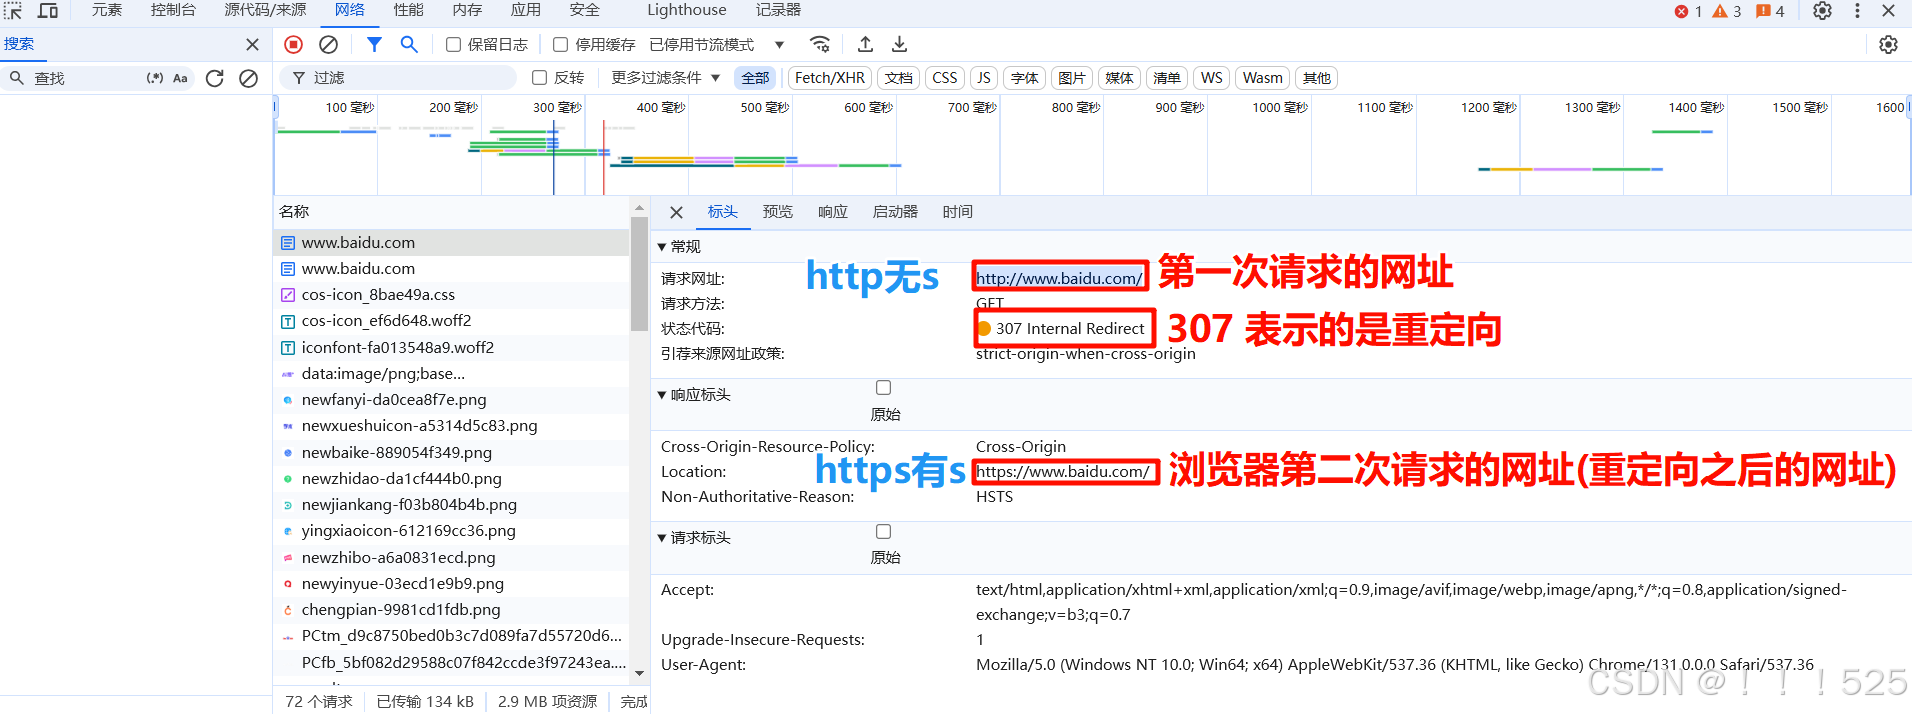The width and height of the screenshot is (1912, 714).
Task: Click the warnings count indicator
Action: (x=1726, y=11)
